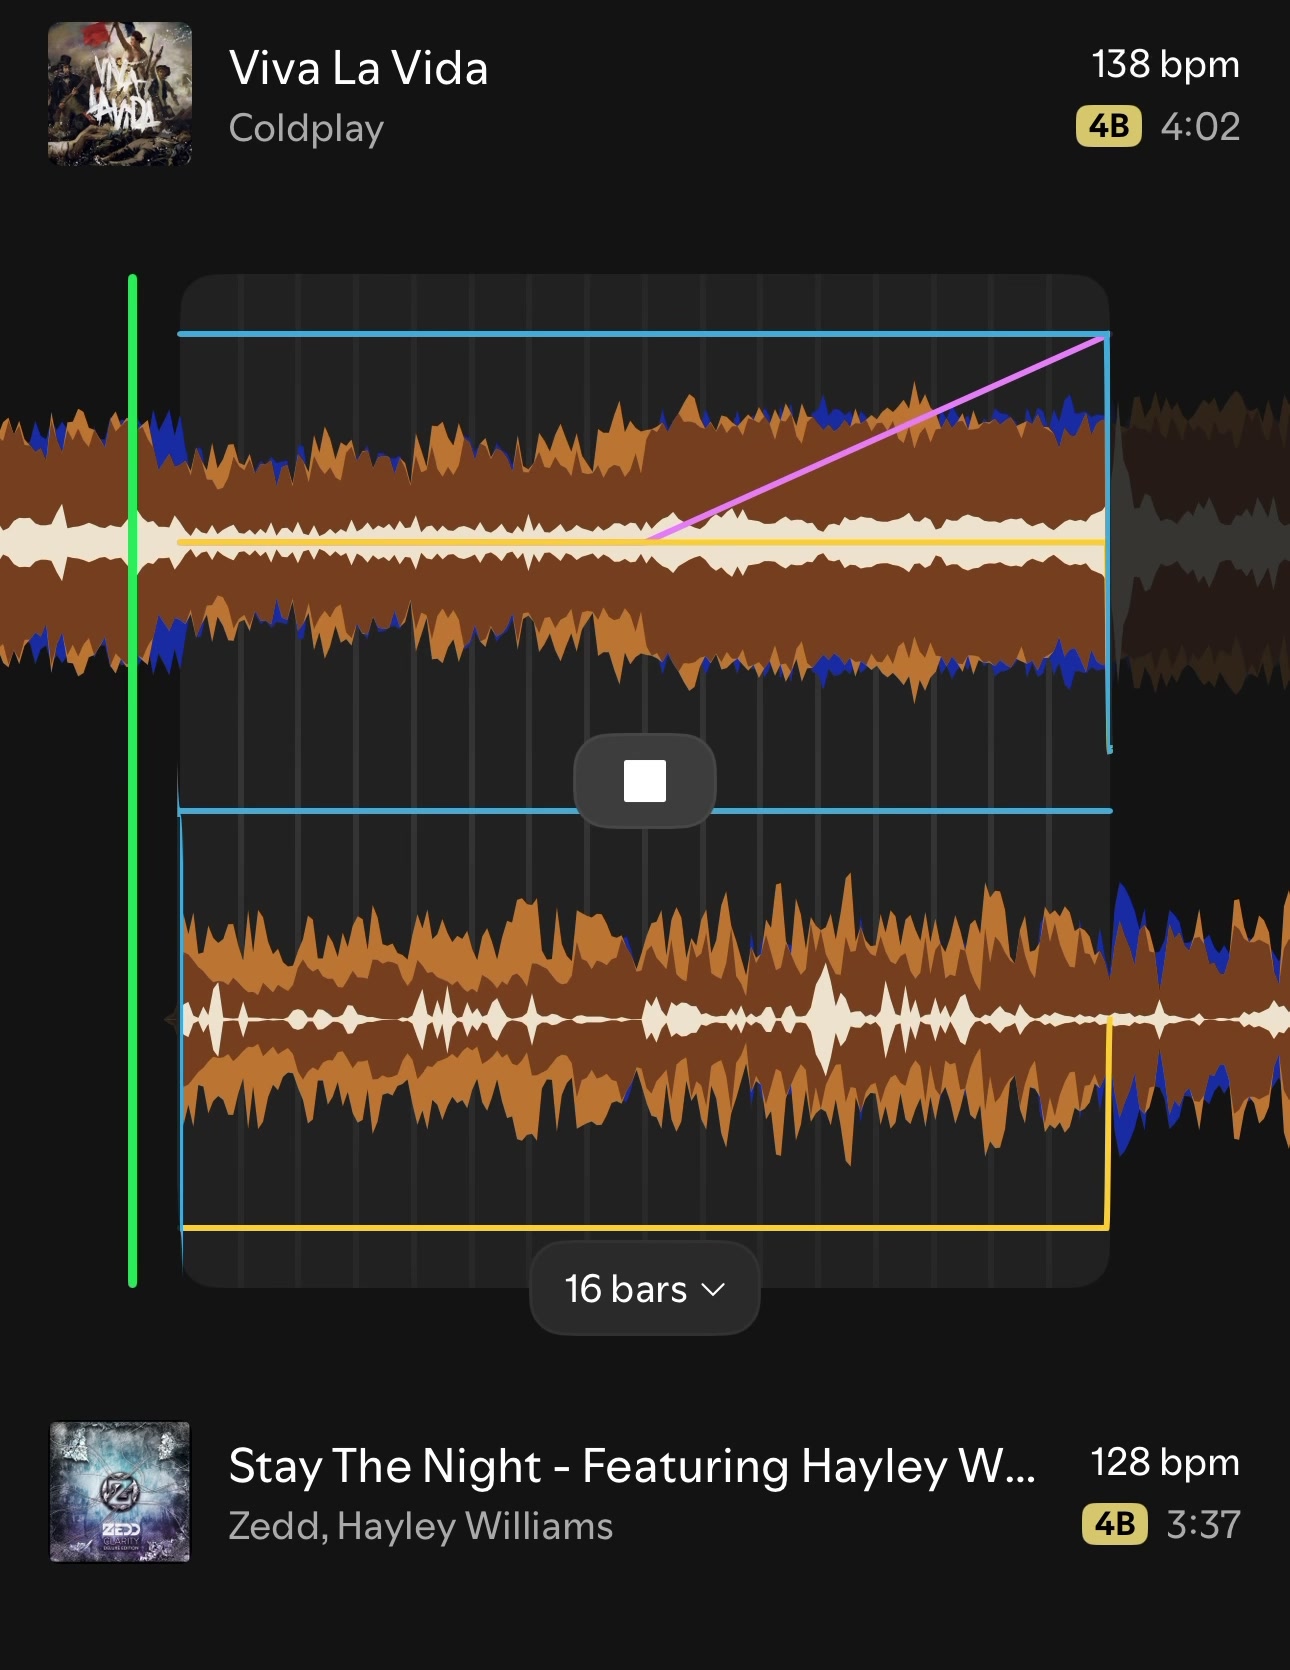Screen dimensions: 1290x1670
Task: Tap the Zedd Clarity album artwork
Action: (120, 1492)
